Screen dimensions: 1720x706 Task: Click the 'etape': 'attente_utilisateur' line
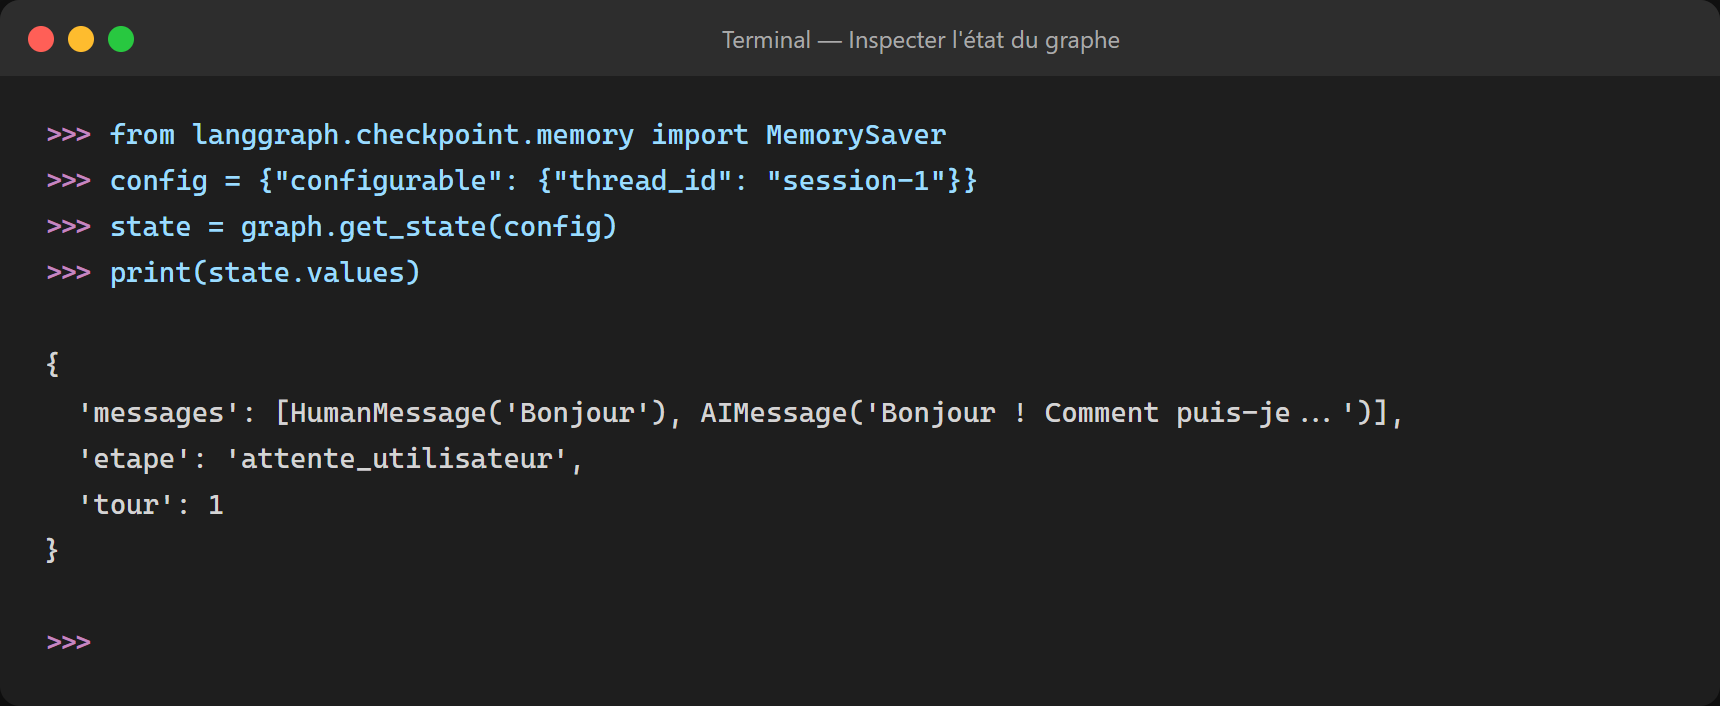[x=330, y=459]
